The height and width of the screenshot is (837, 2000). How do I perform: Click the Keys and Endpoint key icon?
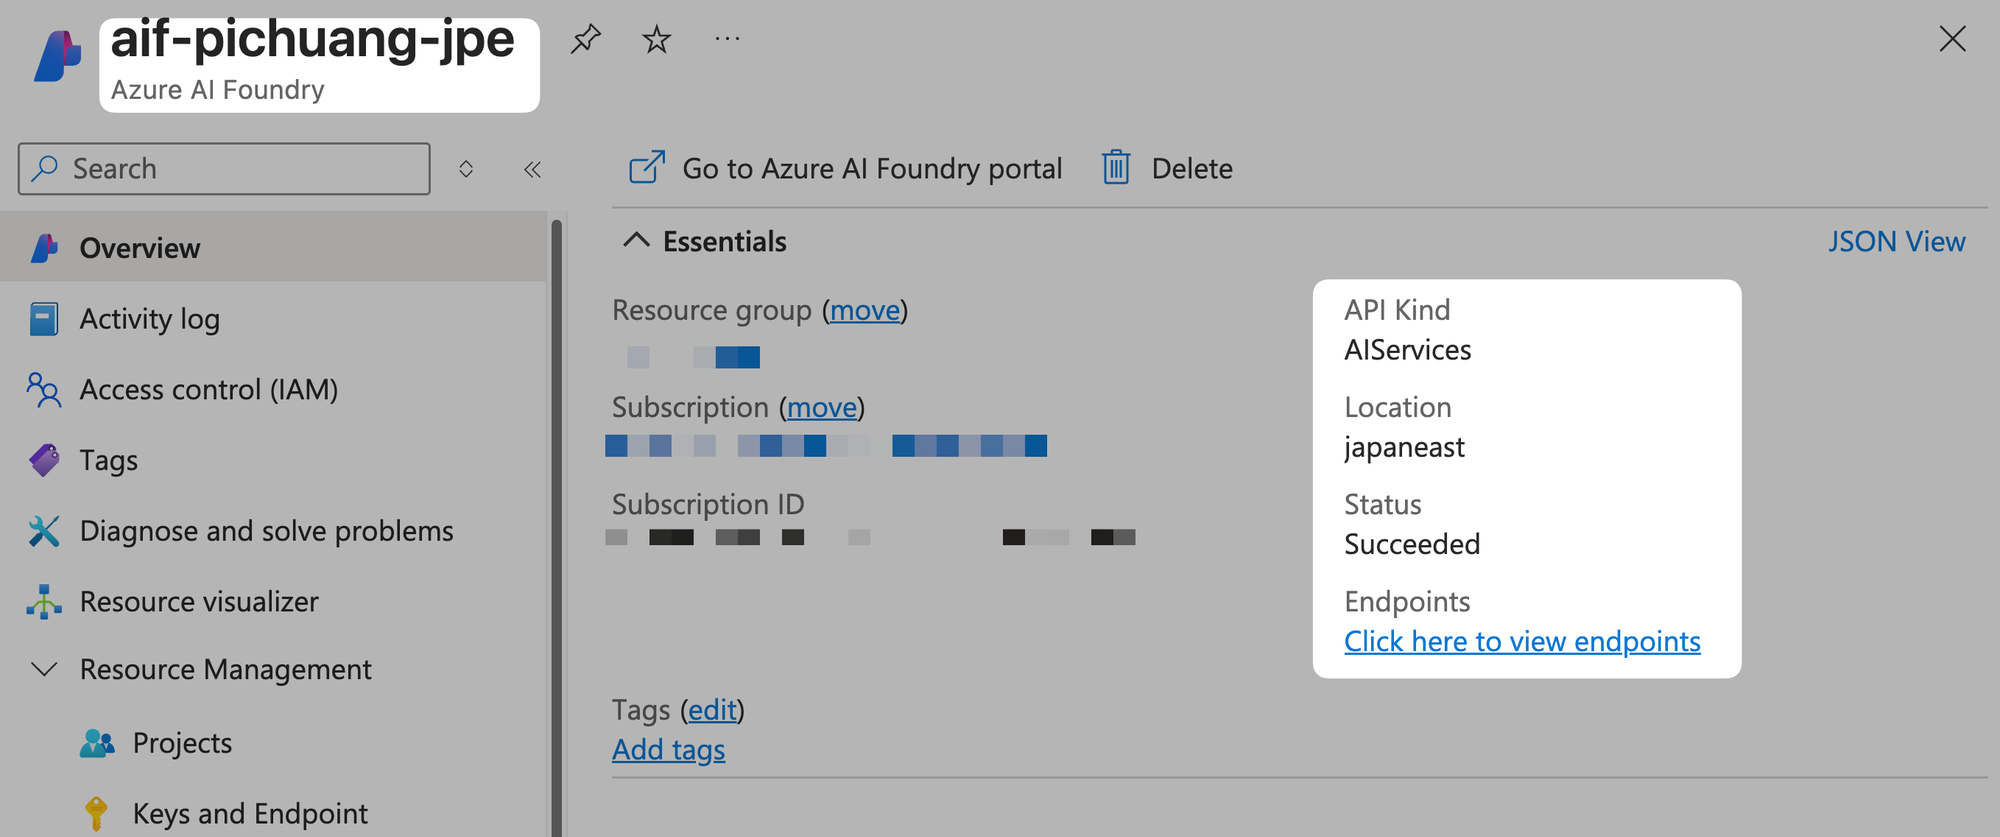96,814
